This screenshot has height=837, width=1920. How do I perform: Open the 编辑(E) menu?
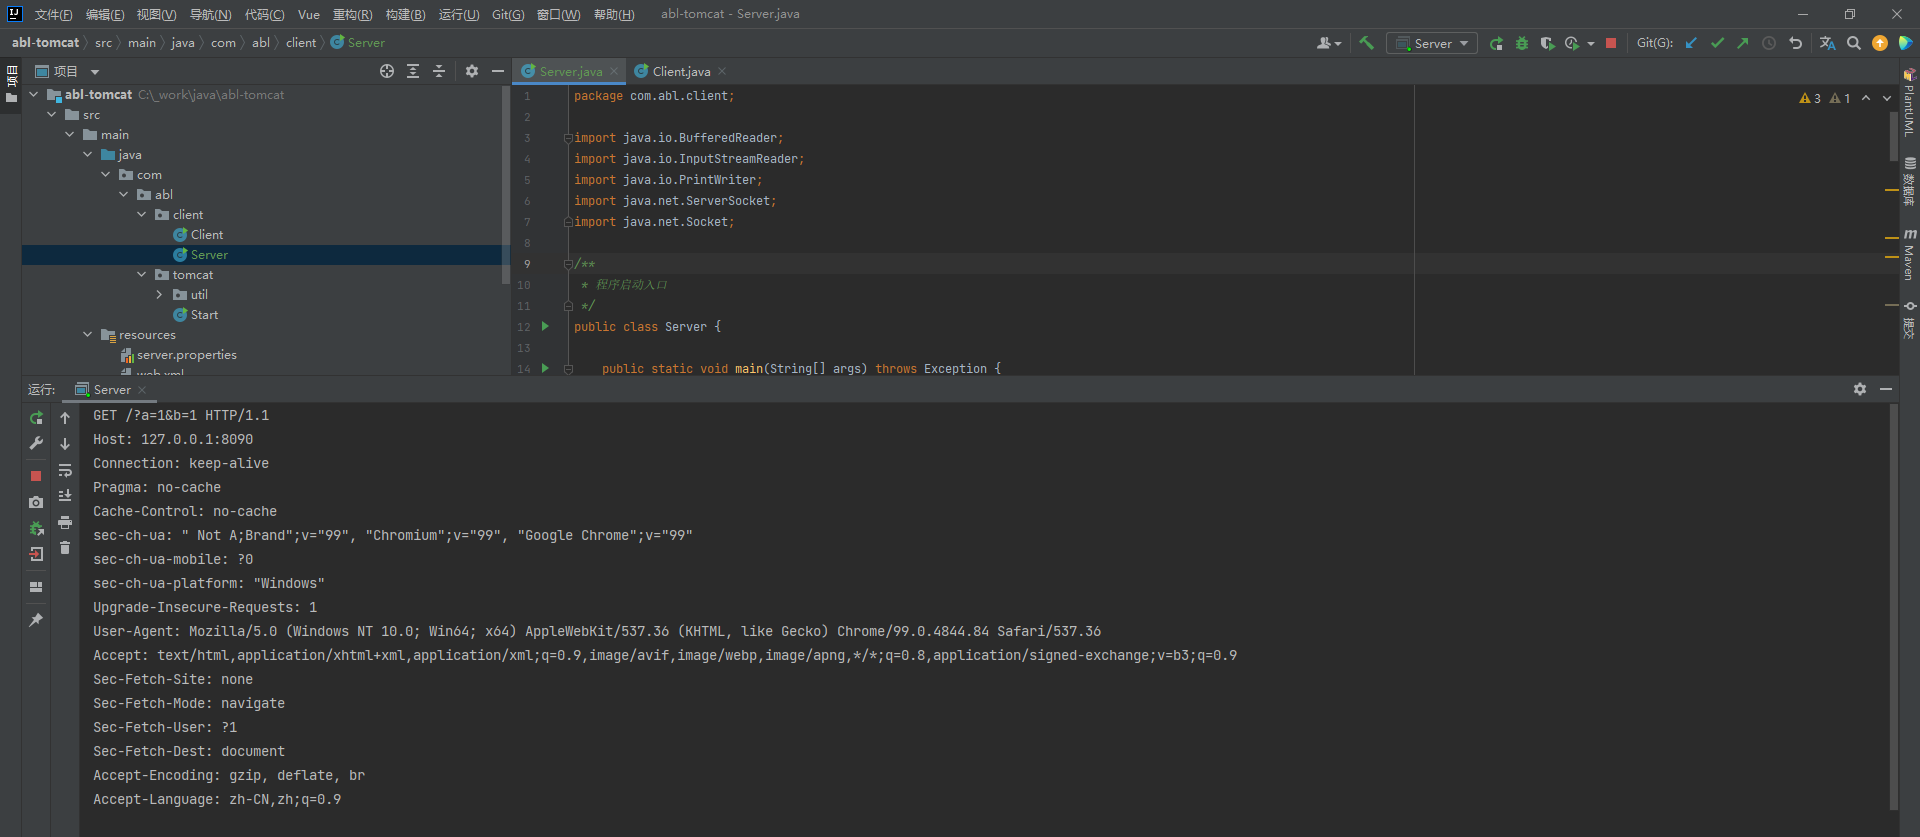tap(105, 14)
